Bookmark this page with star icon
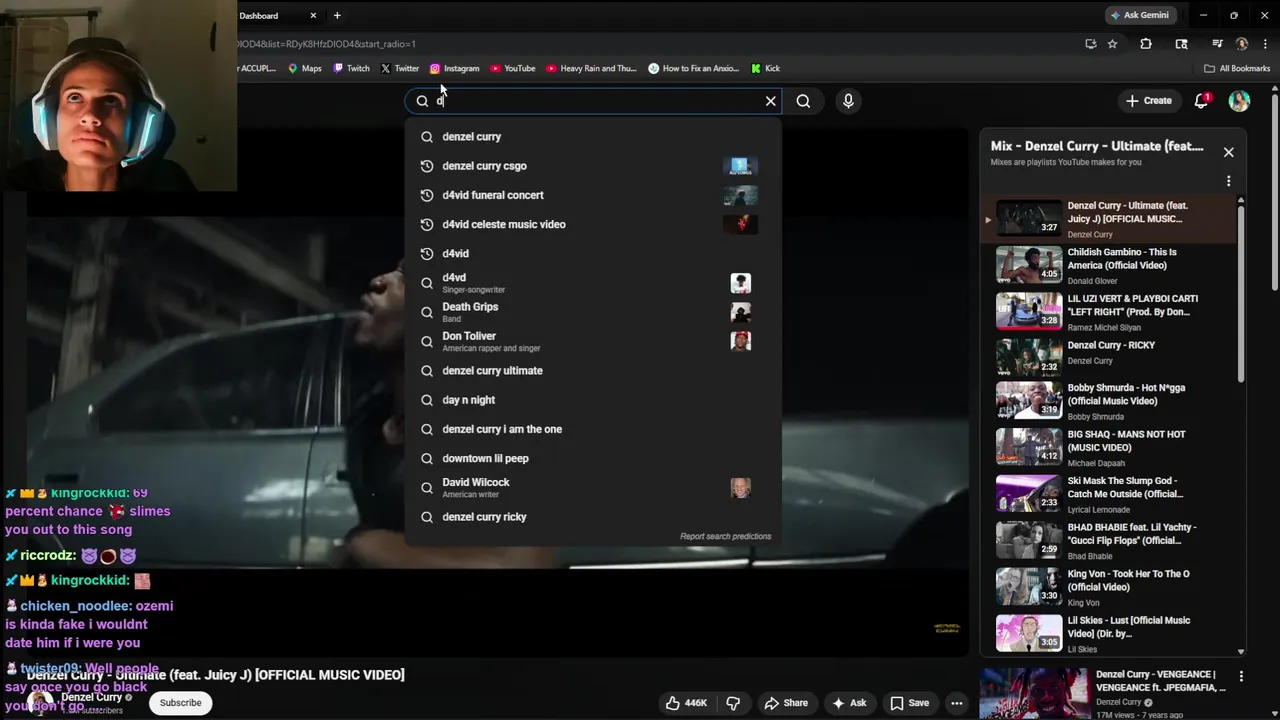The height and width of the screenshot is (720, 1280). [x=1112, y=44]
